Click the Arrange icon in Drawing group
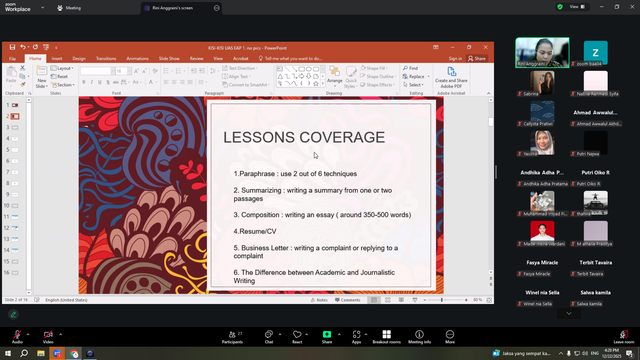Screen dimensions: 640x360 click(x=334, y=71)
